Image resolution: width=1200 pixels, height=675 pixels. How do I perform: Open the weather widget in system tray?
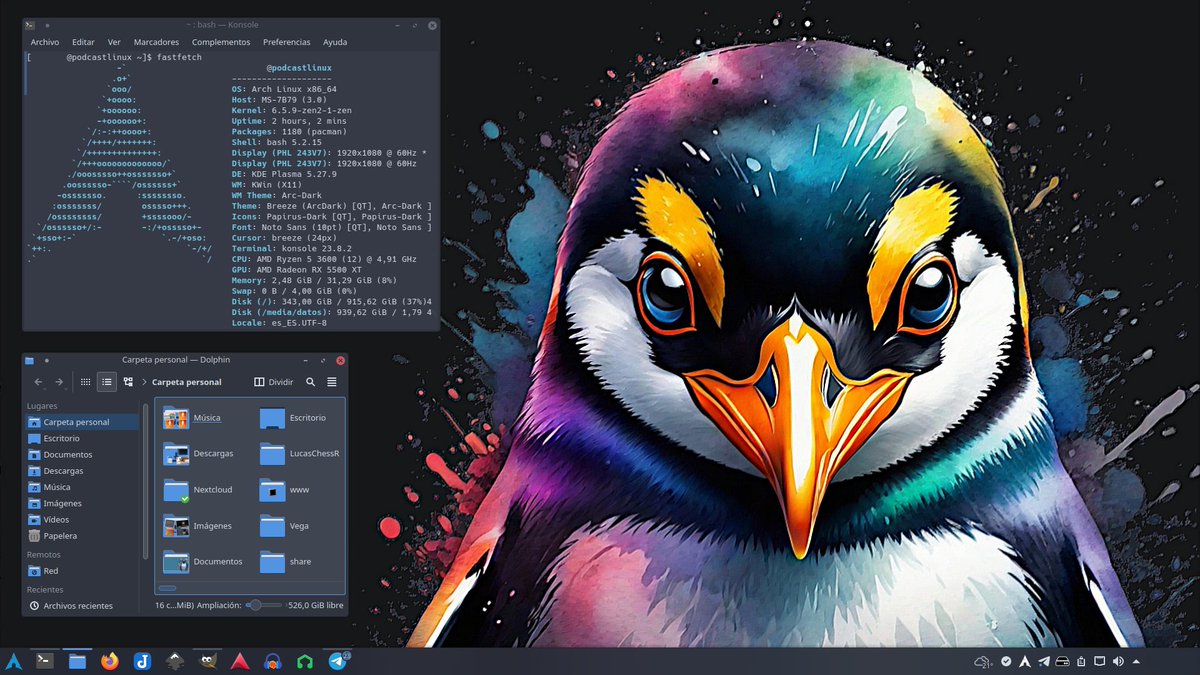click(x=982, y=661)
